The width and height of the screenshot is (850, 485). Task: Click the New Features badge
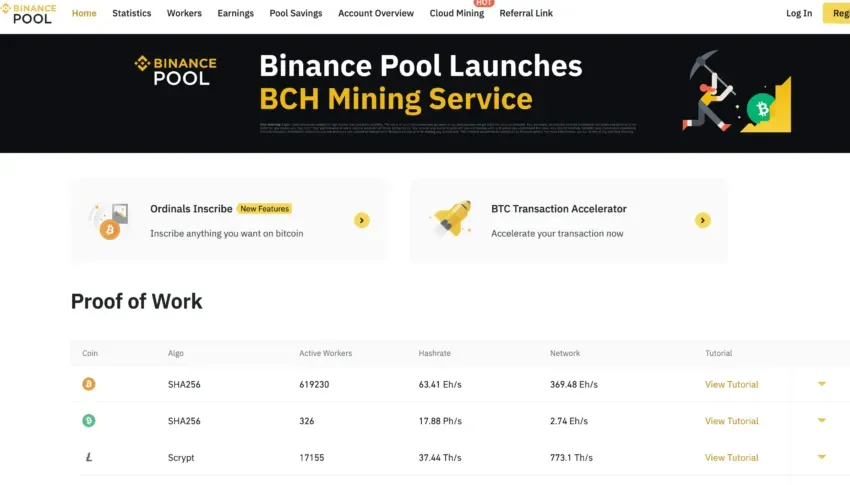point(265,209)
